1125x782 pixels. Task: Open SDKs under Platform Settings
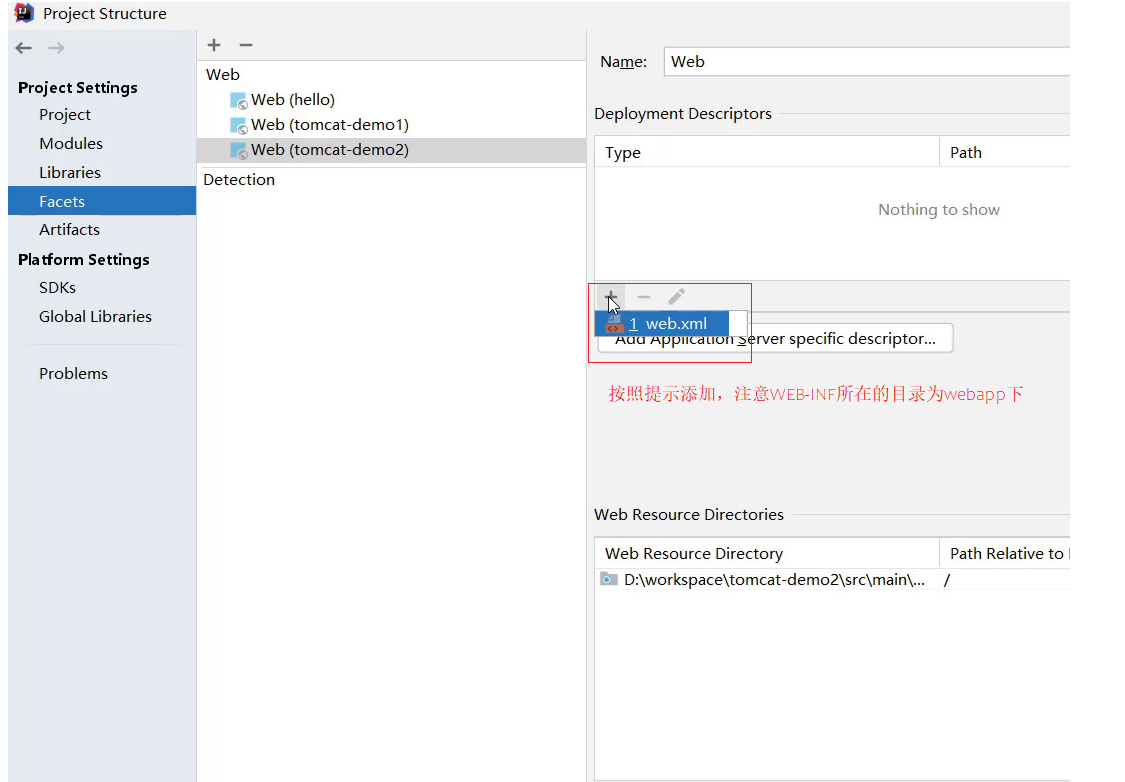57,288
